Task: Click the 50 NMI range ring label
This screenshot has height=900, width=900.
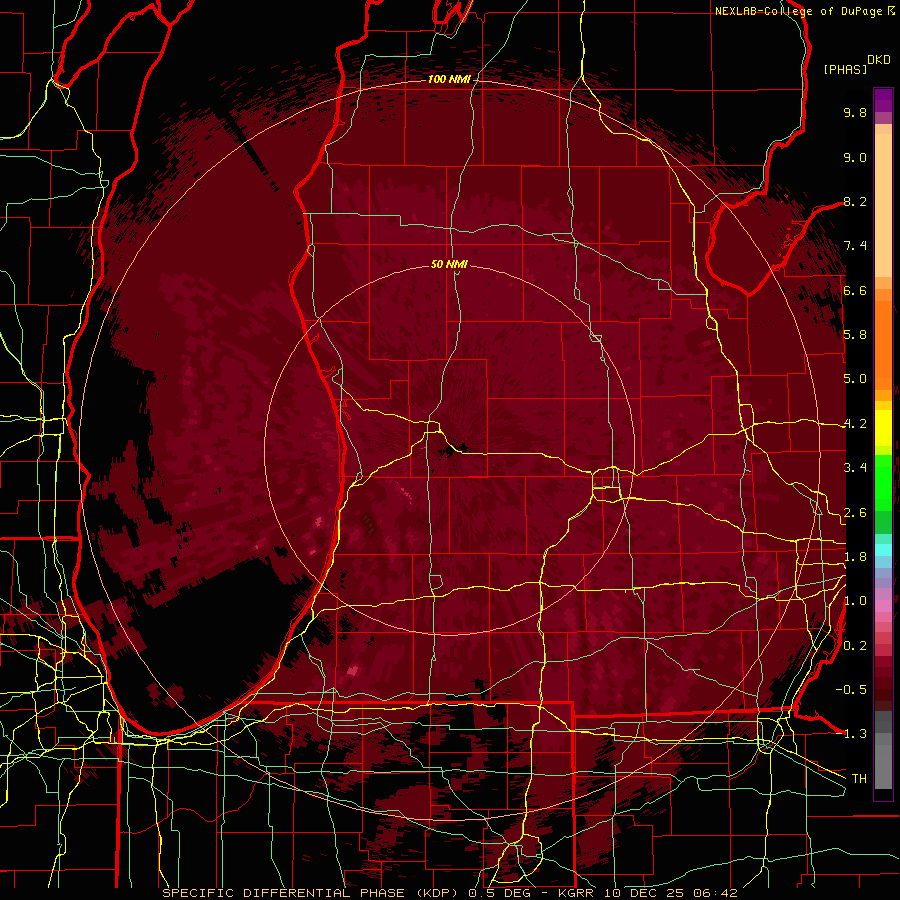Action: [449, 264]
